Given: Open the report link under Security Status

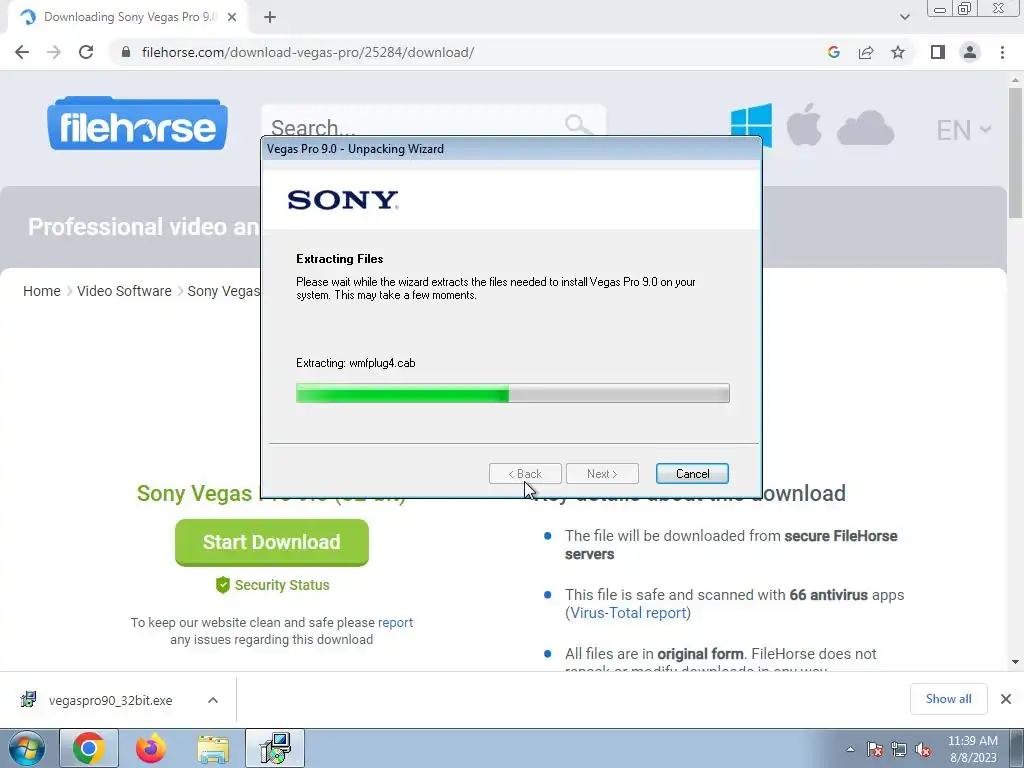Looking at the screenshot, I should [396, 622].
